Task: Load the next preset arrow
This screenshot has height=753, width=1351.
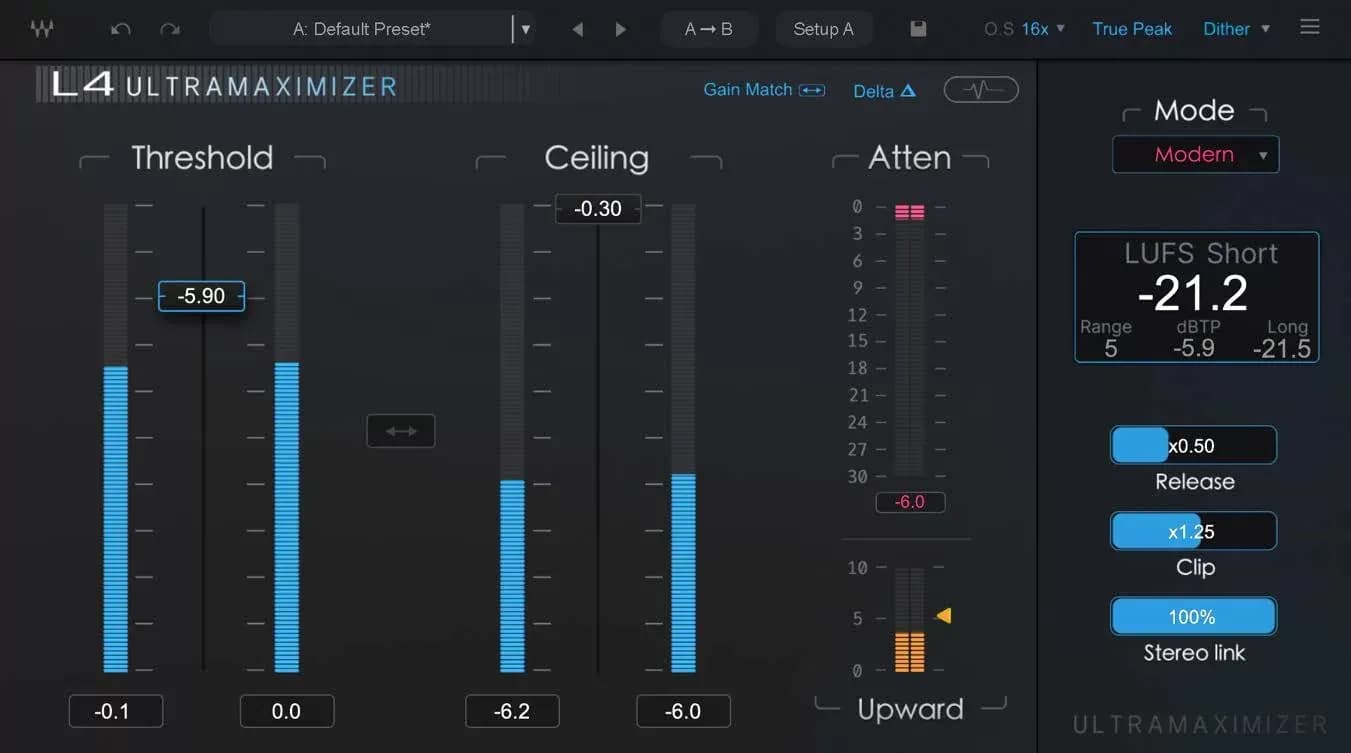Action: click(620, 29)
